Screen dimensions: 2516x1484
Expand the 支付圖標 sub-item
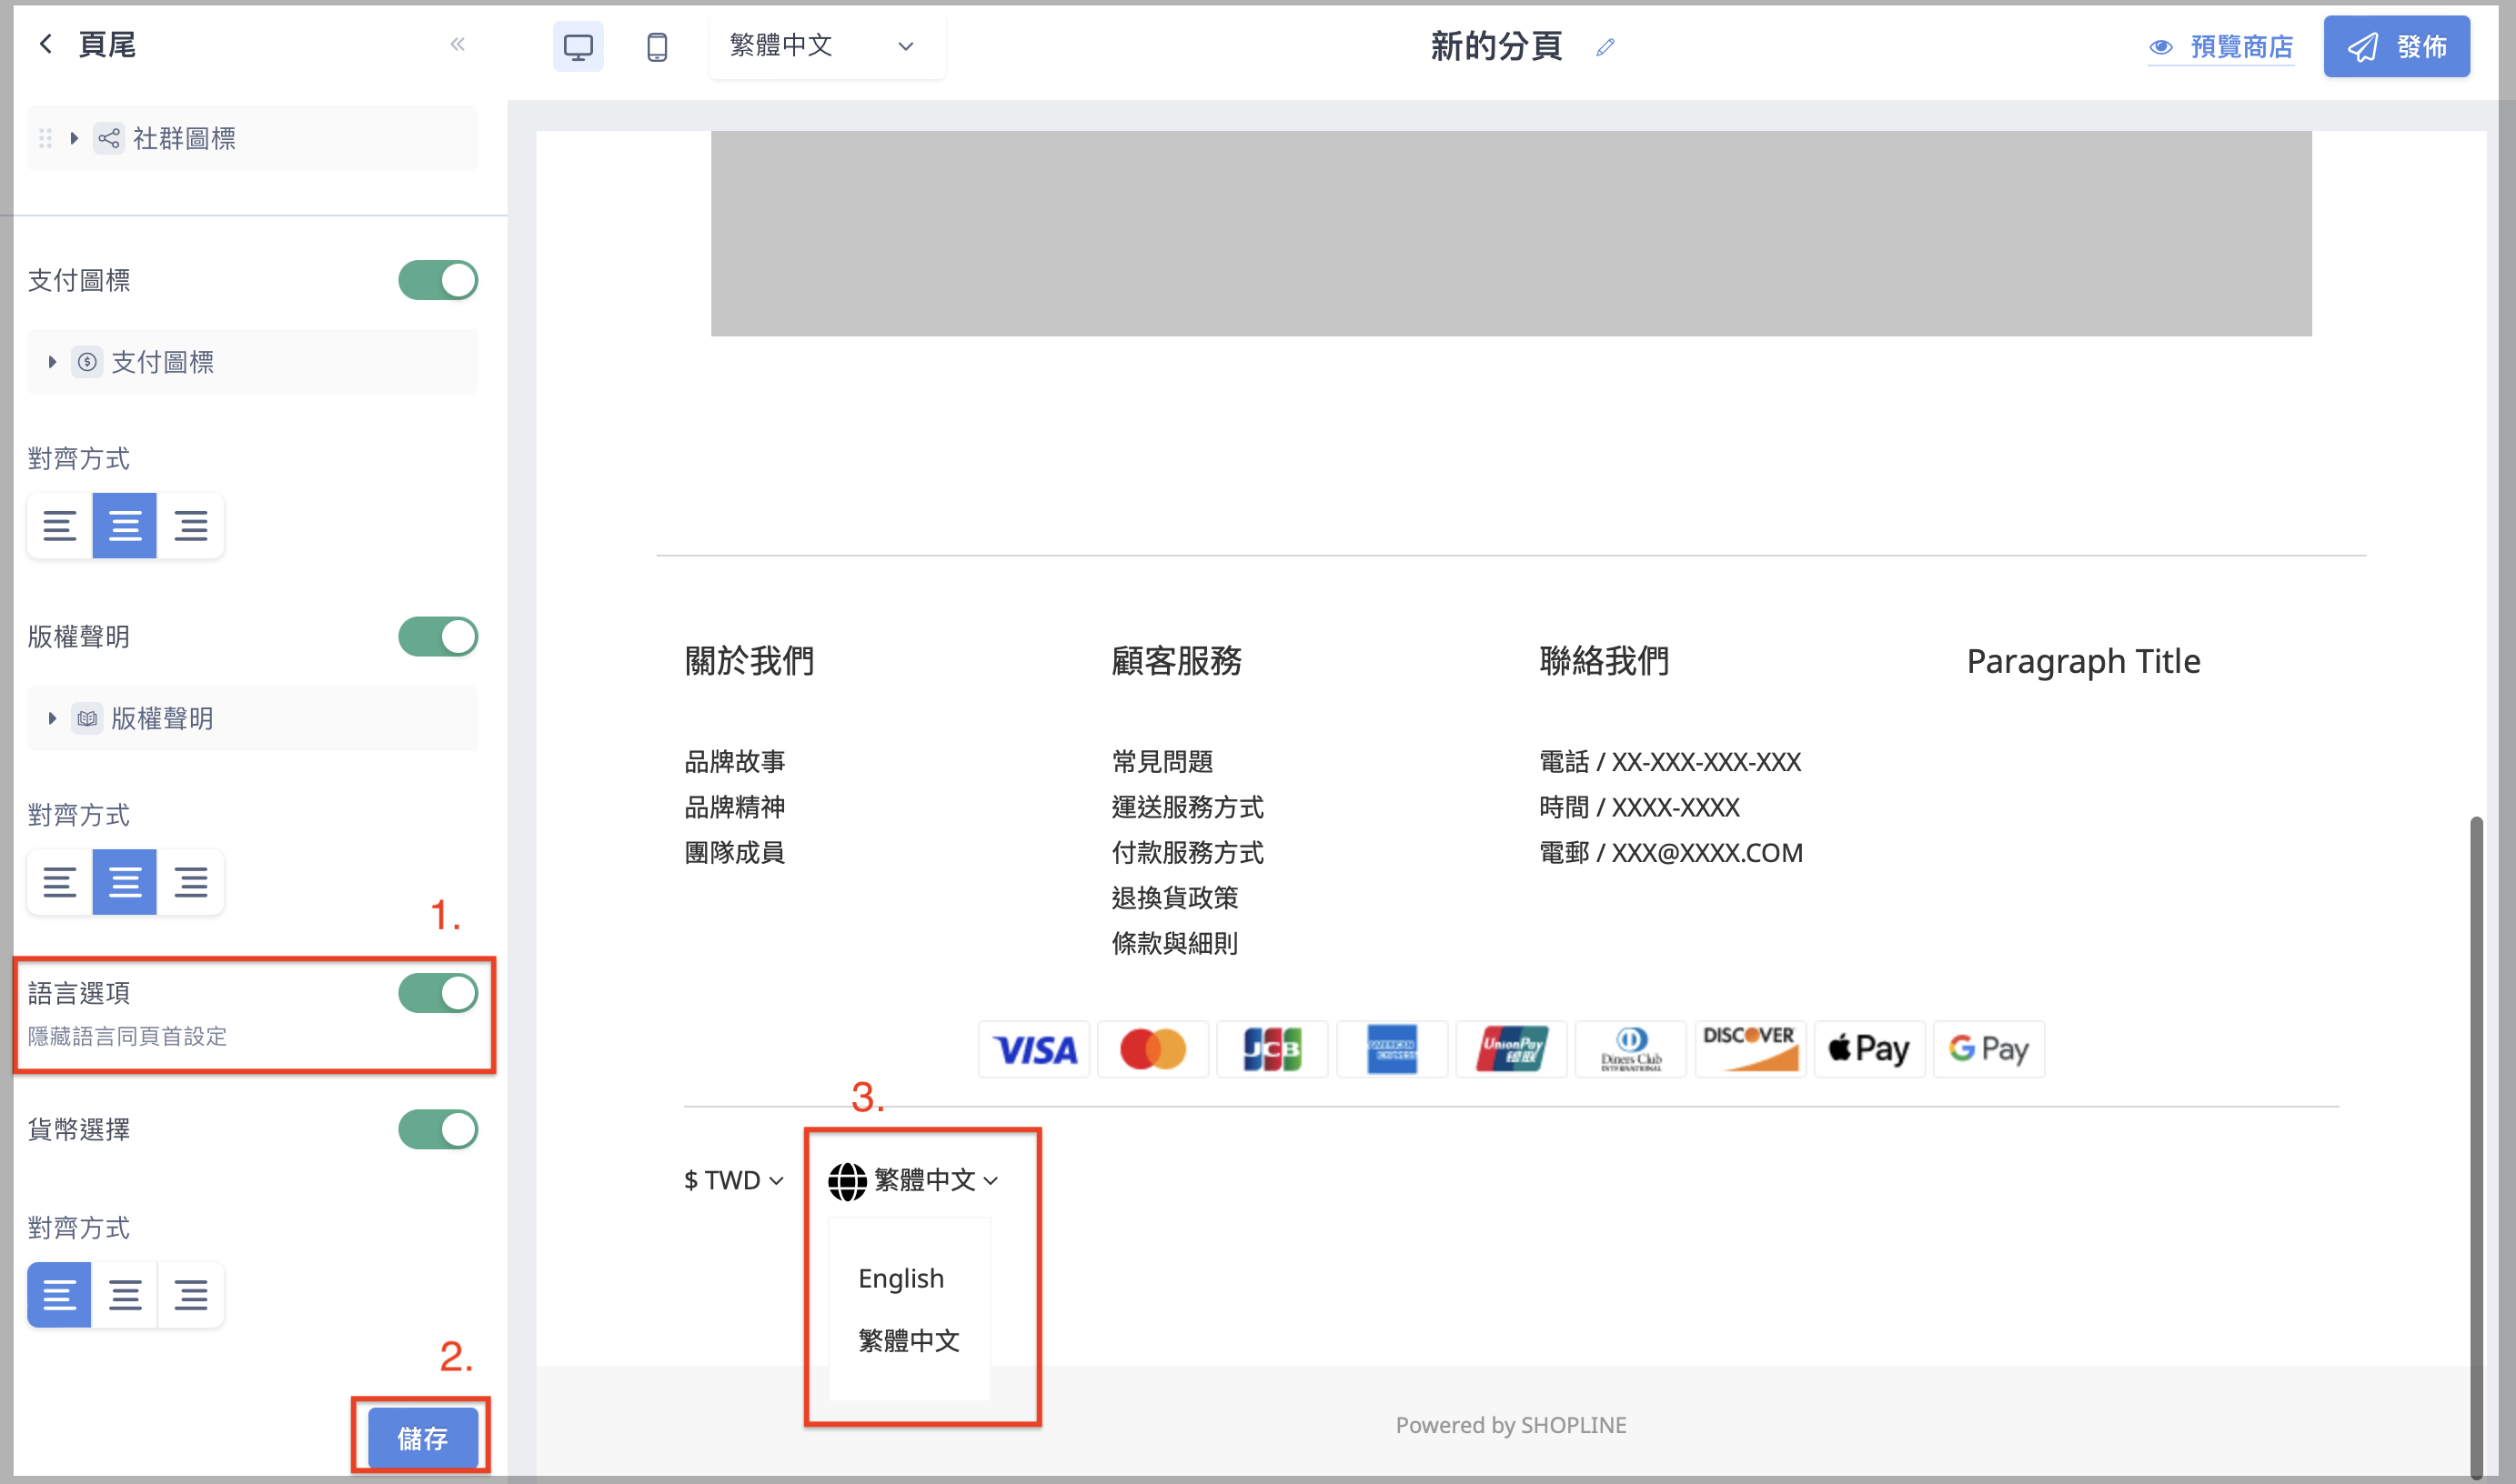coord(52,362)
